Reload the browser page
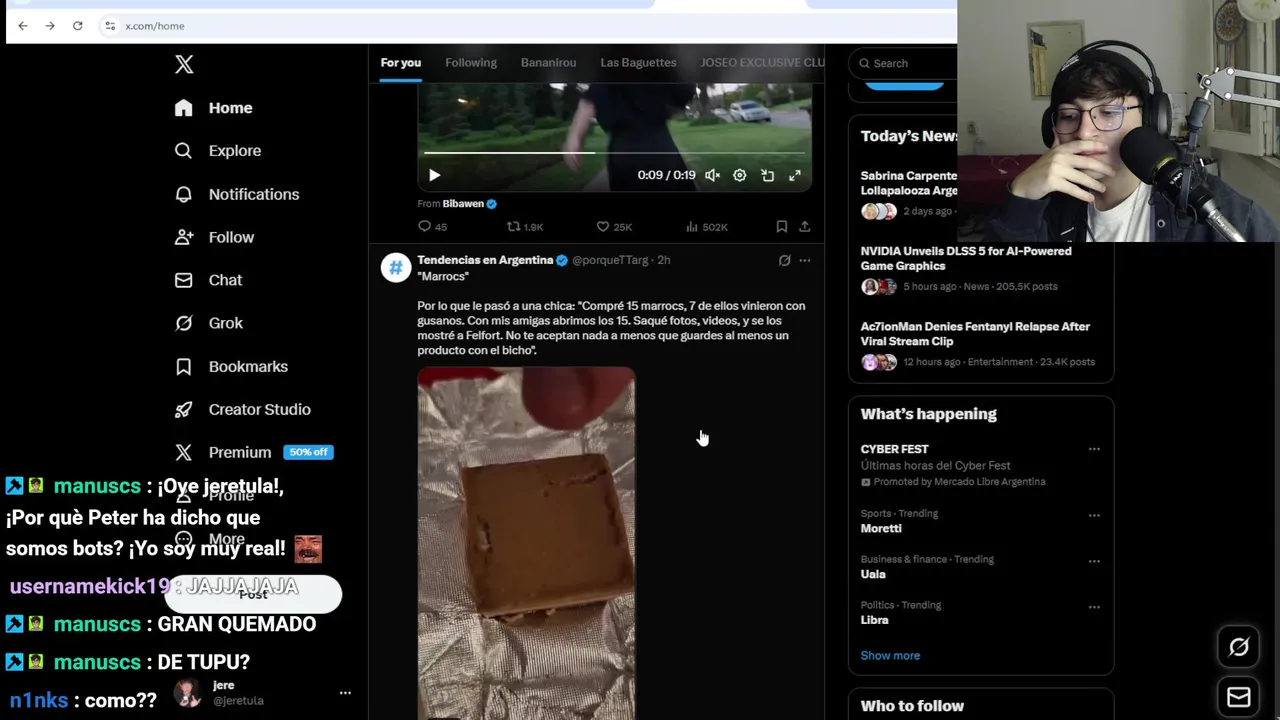Viewport: 1280px width, 720px height. pos(77,26)
